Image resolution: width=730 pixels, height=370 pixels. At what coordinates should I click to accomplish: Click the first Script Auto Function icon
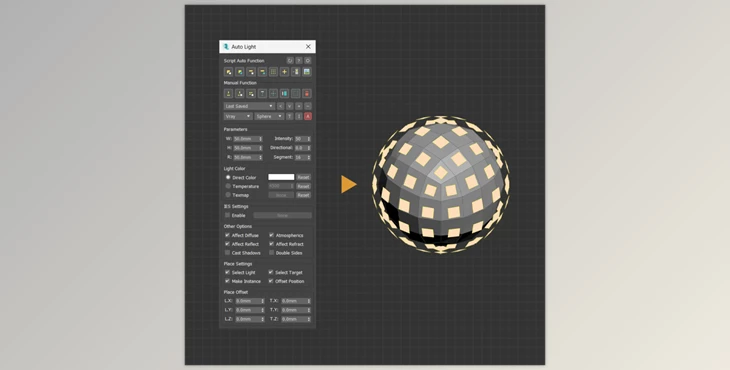[228, 72]
